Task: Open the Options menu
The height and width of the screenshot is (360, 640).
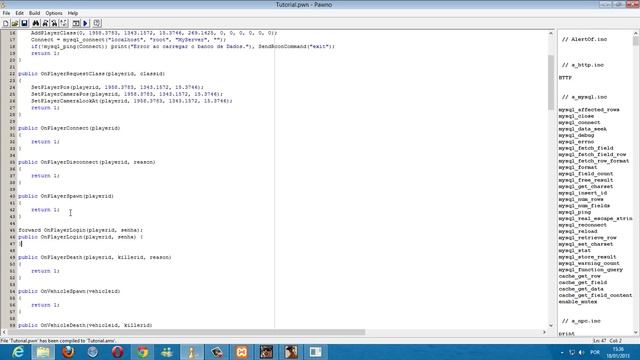Action: click(54, 13)
